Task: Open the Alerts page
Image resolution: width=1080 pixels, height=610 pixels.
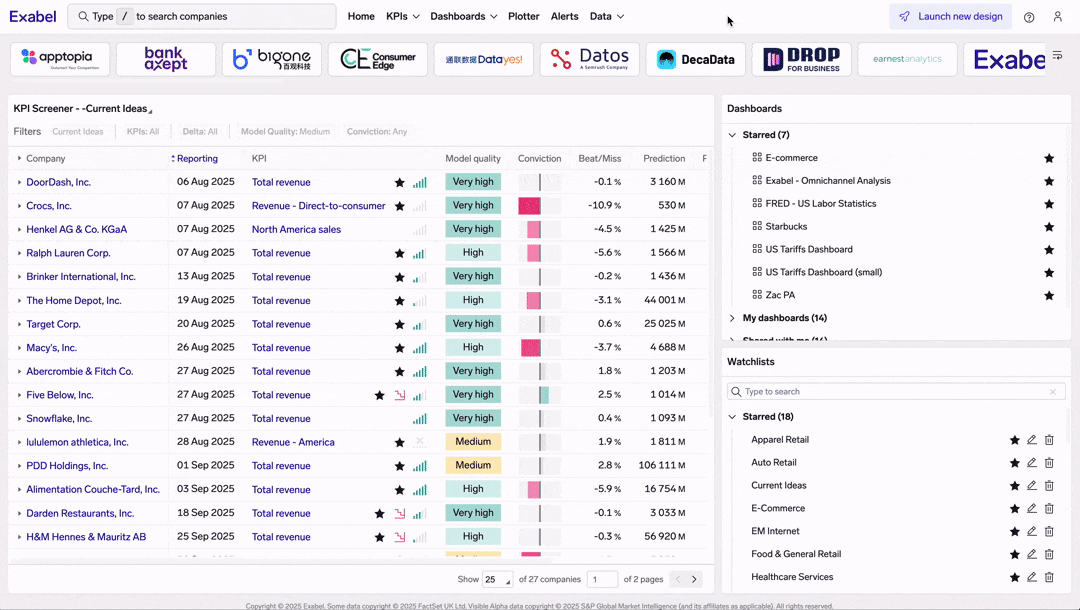Action: (565, 17)
